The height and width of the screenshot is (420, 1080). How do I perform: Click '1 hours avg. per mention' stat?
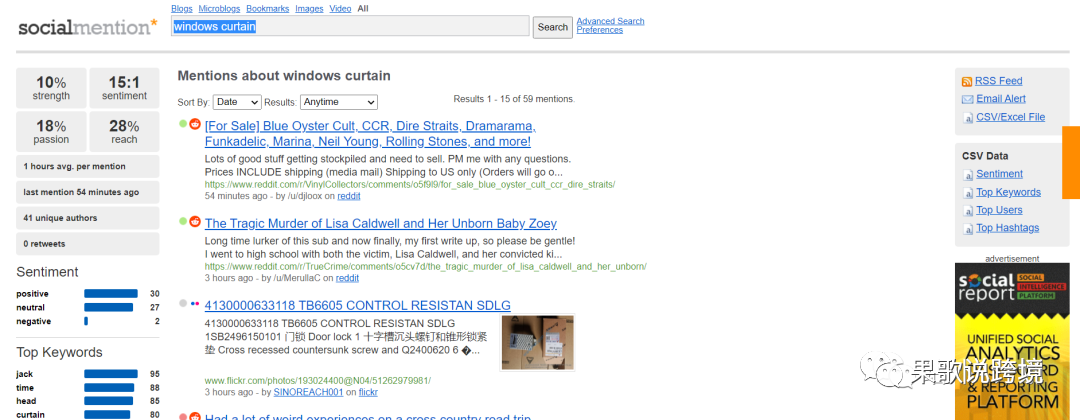[x=87, y=167]
